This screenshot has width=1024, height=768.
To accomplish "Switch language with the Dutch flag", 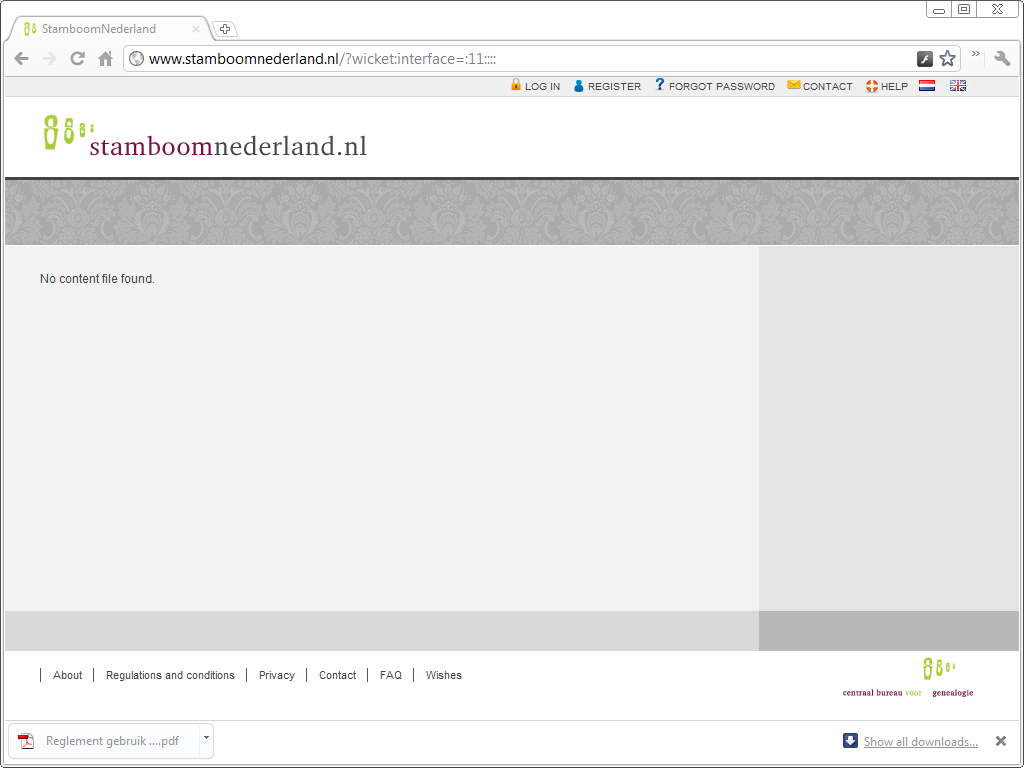I will click(x=927, y=86).
